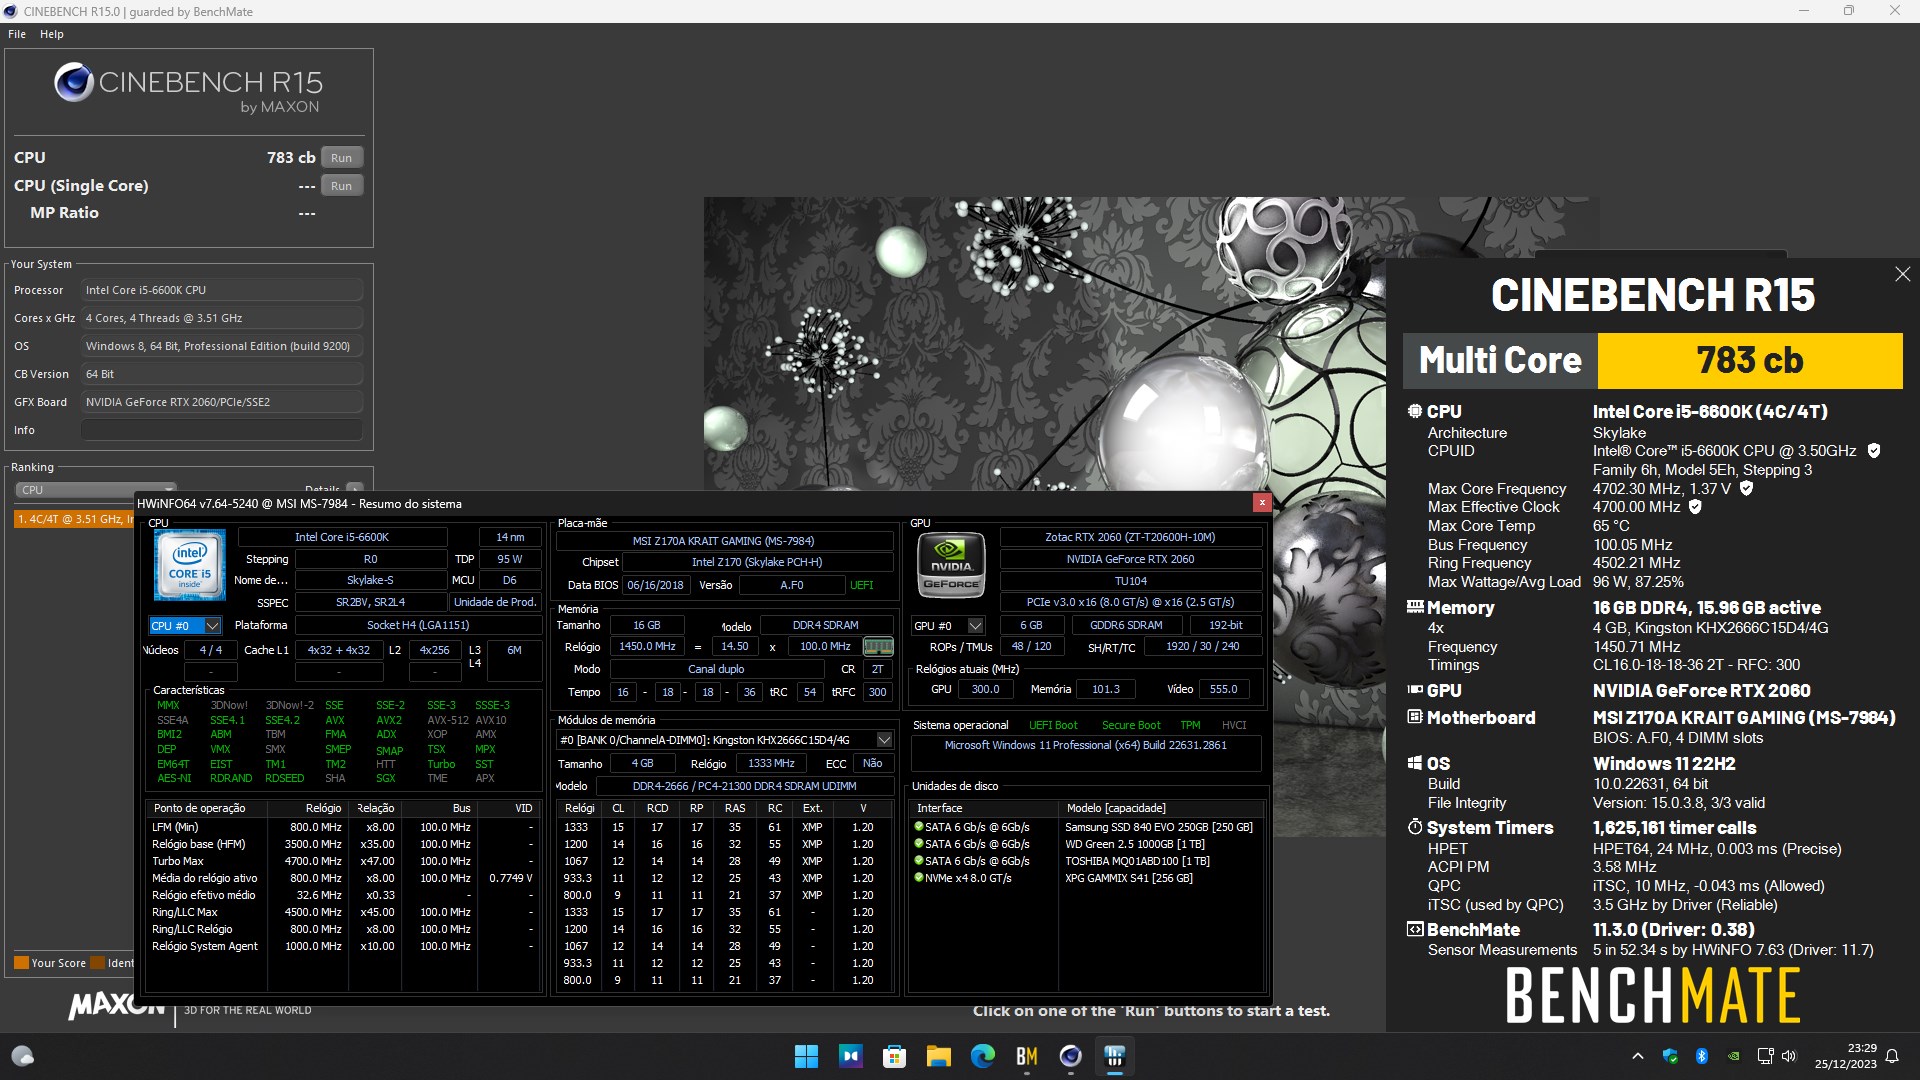Image resolution: width=1920 pixels, height=1080 pixels.
Task: Click the Motherboard section icon in BenchMate
Action: pos(1415,717)
